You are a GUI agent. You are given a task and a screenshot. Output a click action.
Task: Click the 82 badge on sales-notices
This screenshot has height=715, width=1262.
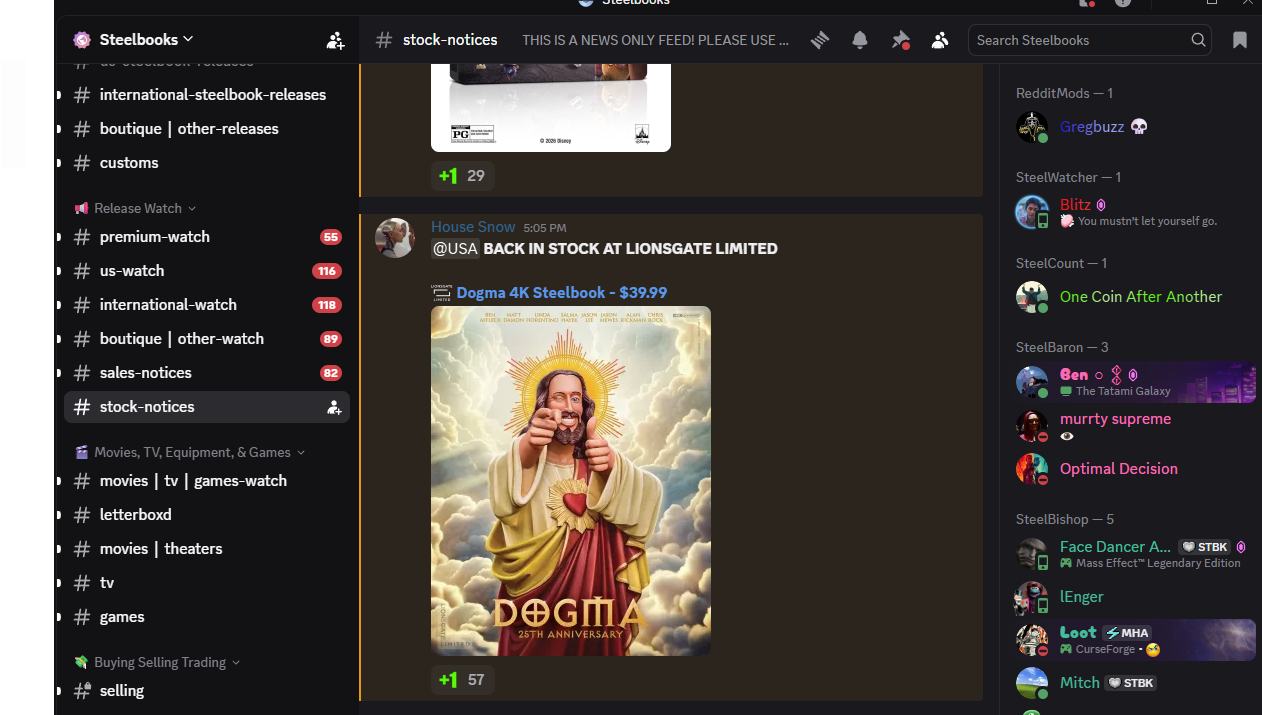[331, 373]
